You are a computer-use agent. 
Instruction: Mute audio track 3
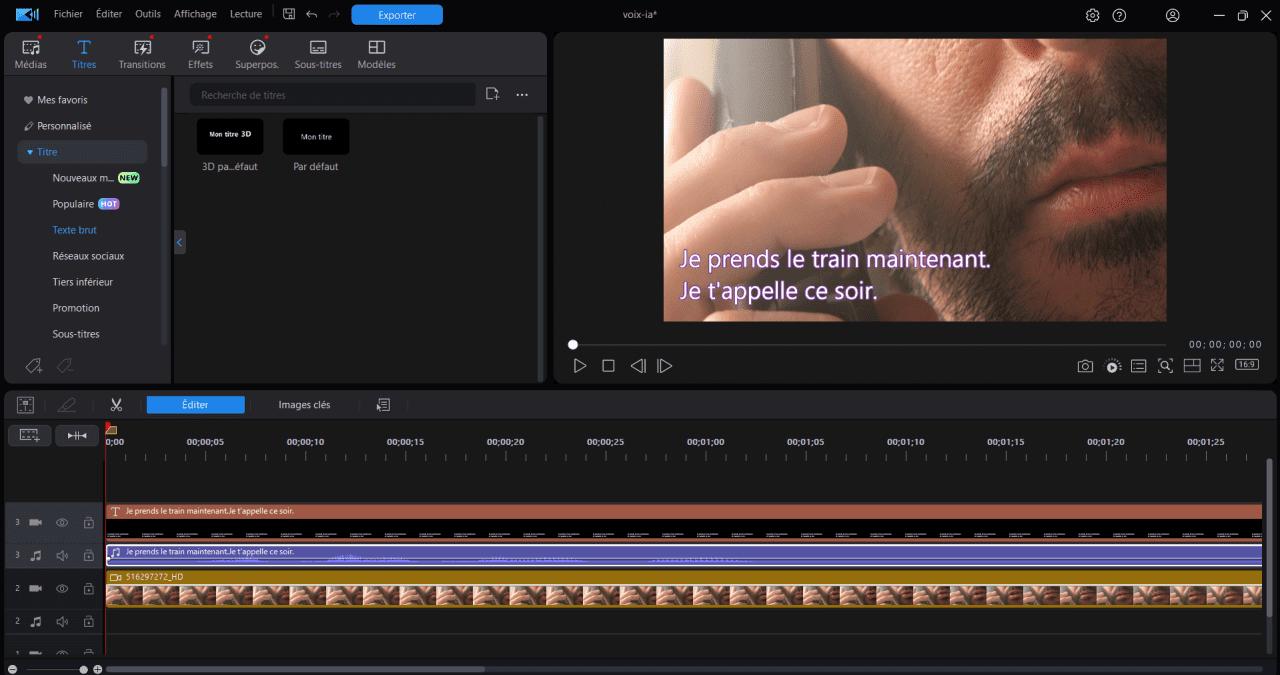[61, 555]
